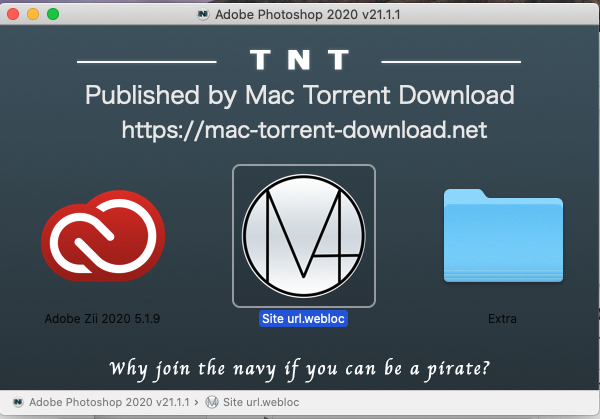This screenshot has width=600, height=419.
Task: Click the Extra folder name label
Action: click(x=502, y=319)
